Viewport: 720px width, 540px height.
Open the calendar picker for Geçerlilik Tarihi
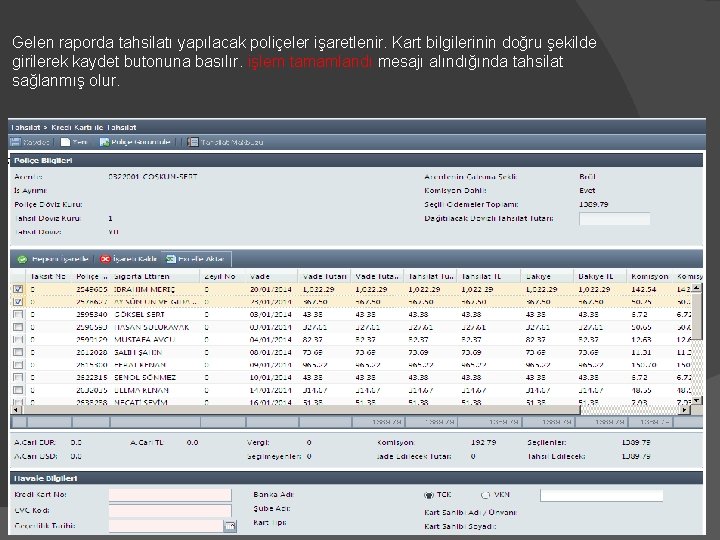click(230, 526)
